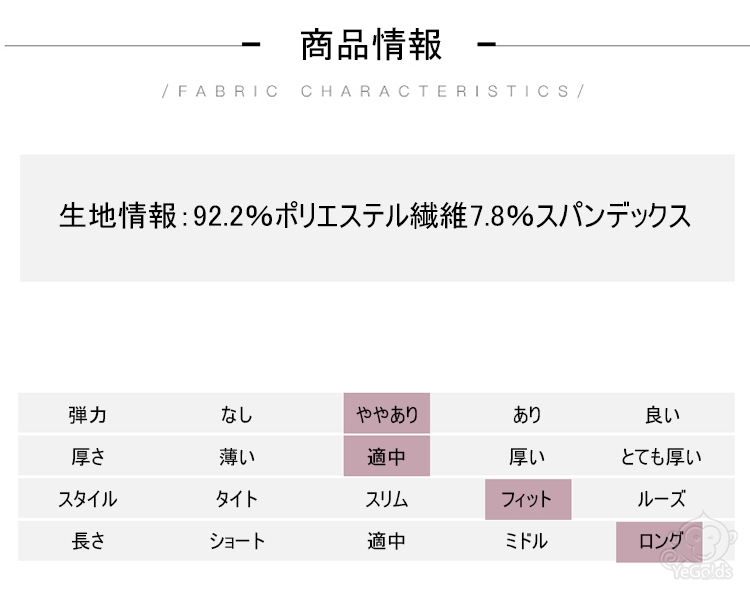This screenshot has width=750, height=599.
Task: Click the 良い elasticity cell
Action: 661,414
